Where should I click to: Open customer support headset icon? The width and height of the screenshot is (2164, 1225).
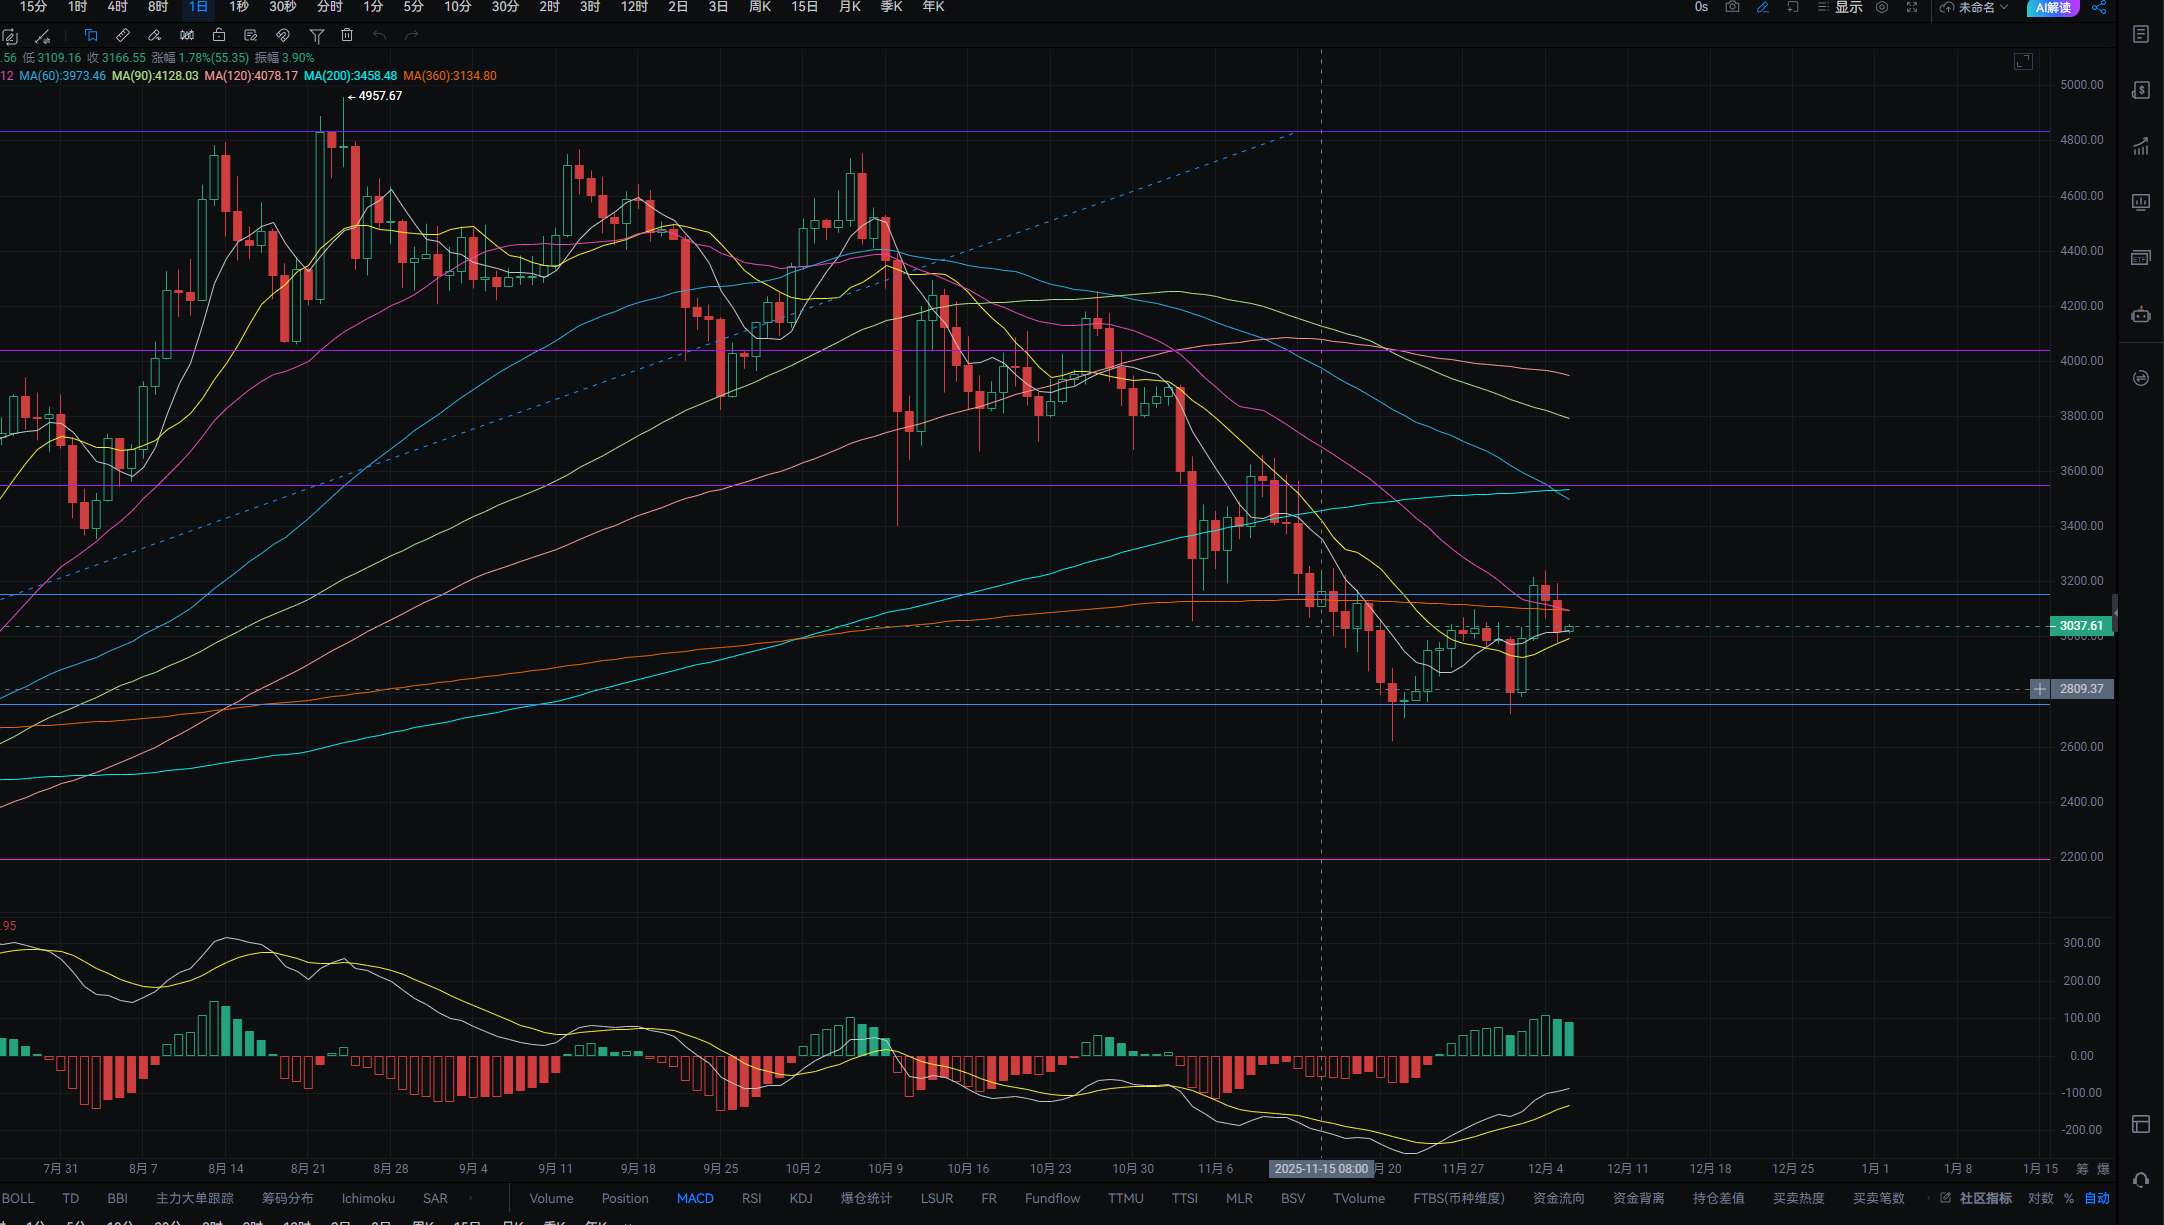tap(2140, 1180)
